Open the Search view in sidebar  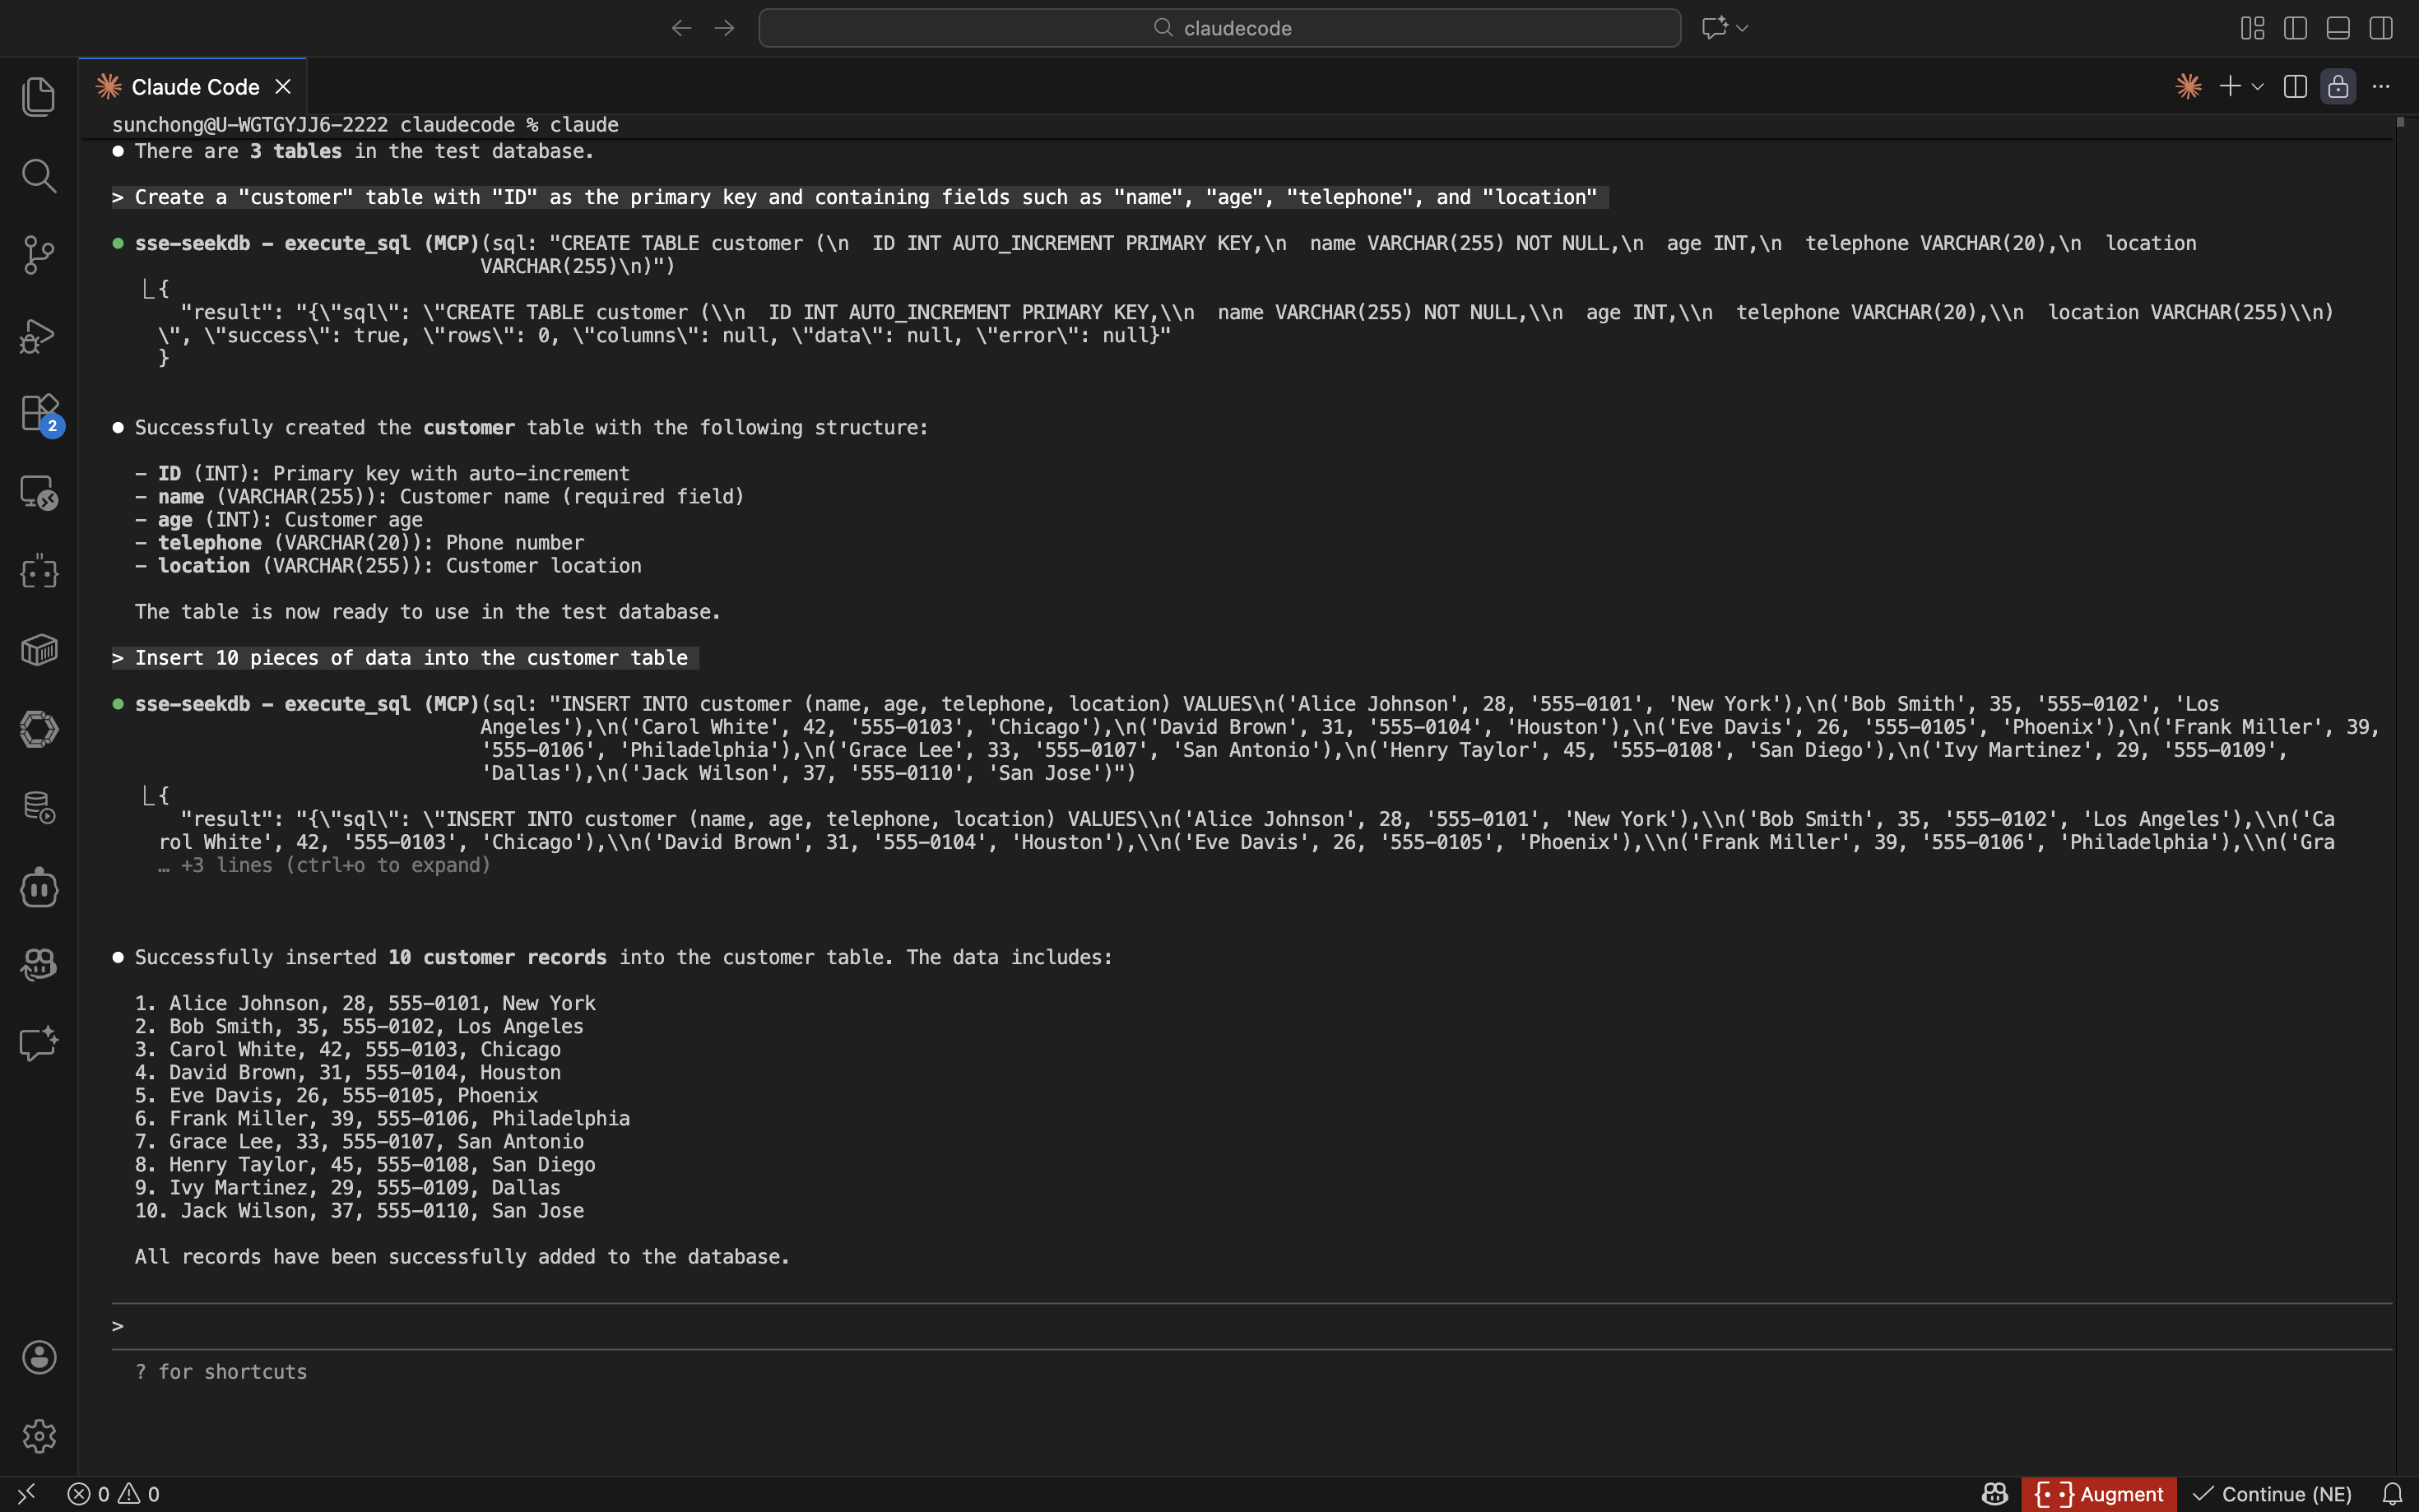38,176
